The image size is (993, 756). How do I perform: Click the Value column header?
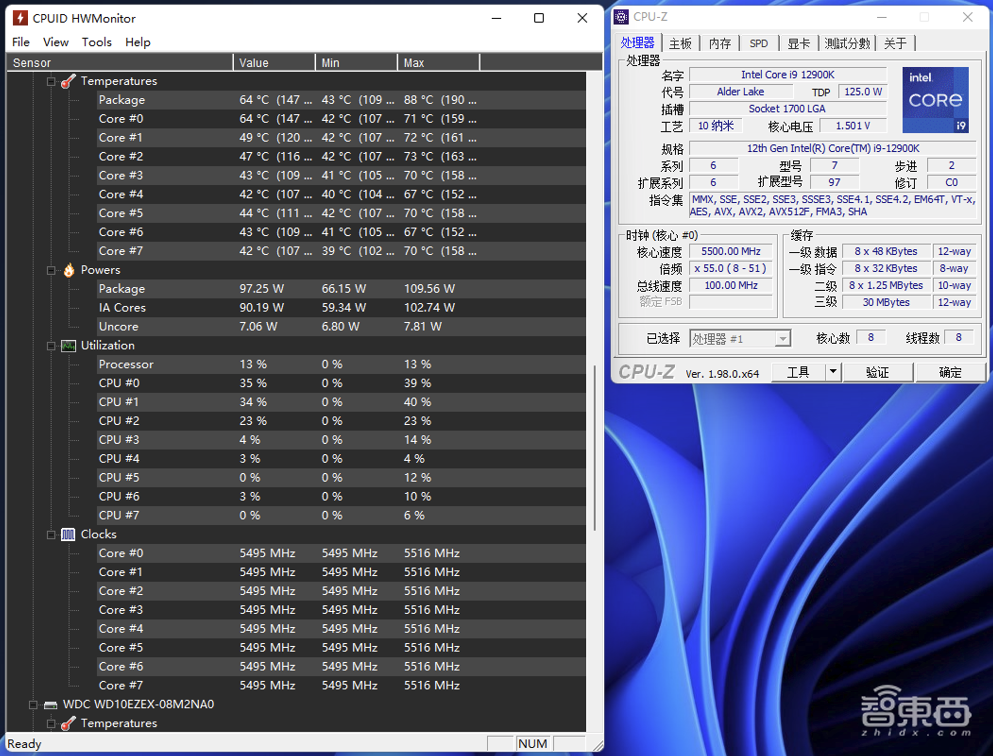tap(273, 62)
